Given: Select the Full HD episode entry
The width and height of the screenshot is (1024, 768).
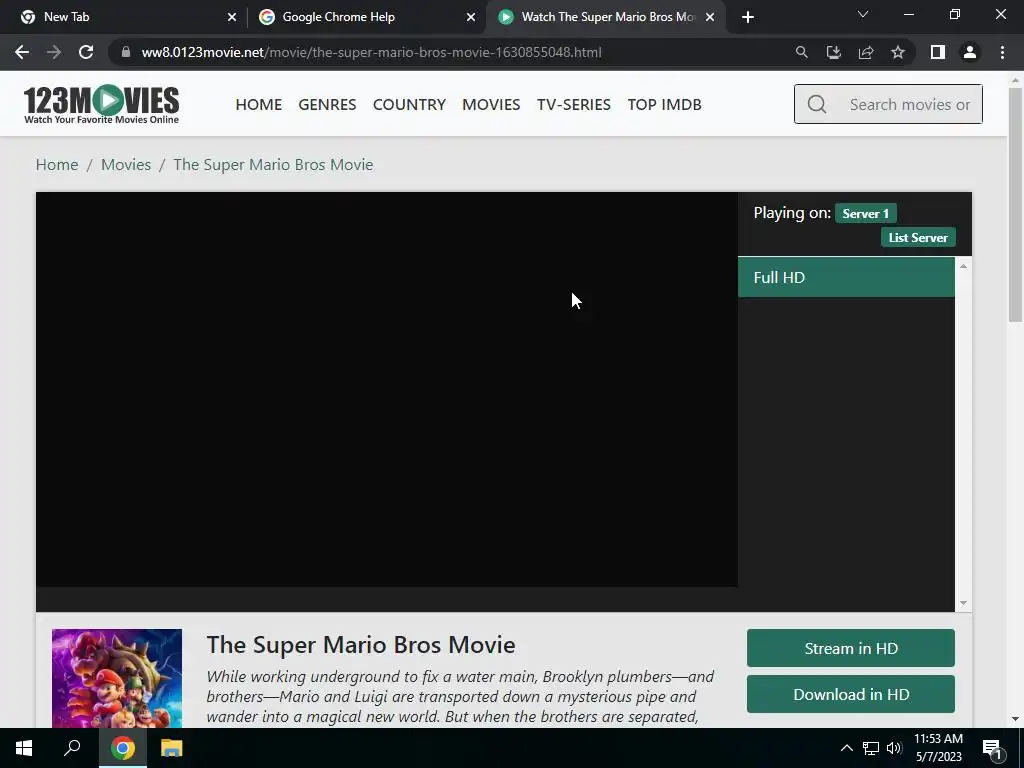Looking at the screenshot, I should (x=846, y=278).
